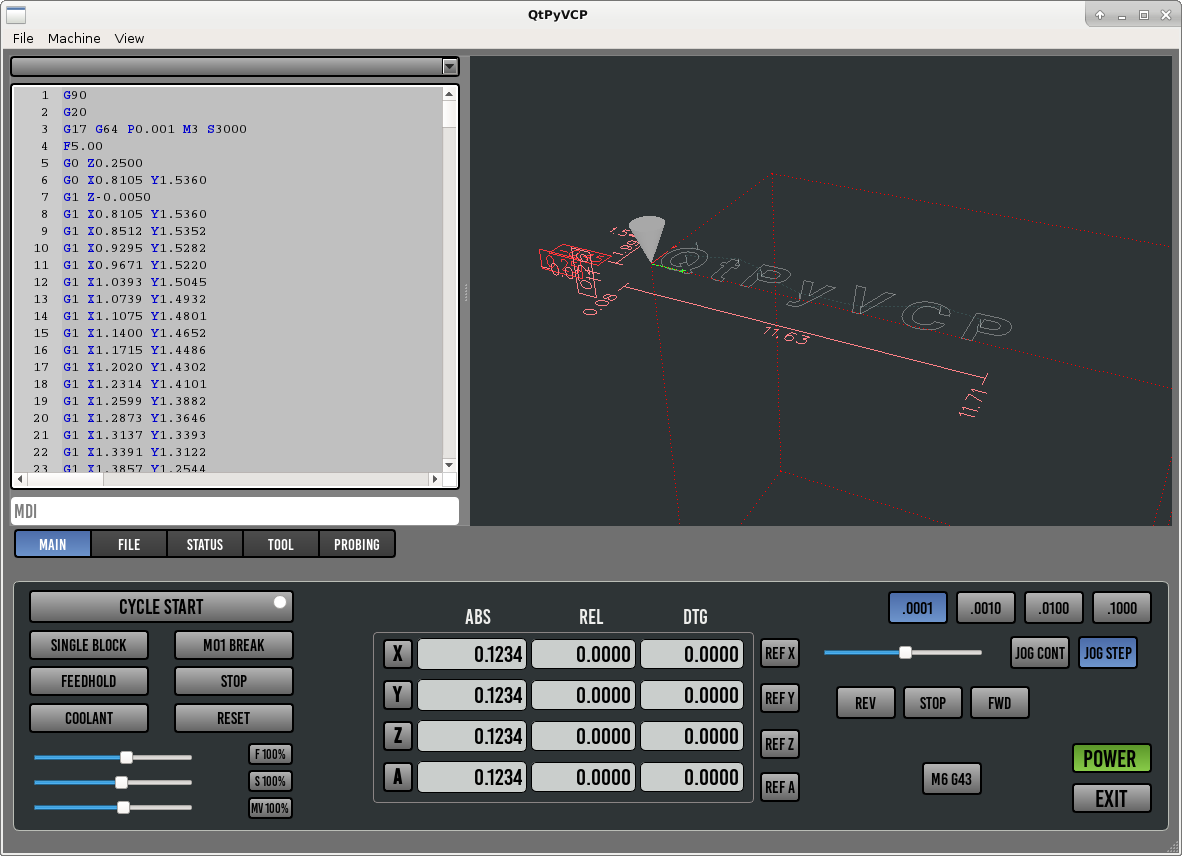Reset feed override with F 100% button

(270, 754)
